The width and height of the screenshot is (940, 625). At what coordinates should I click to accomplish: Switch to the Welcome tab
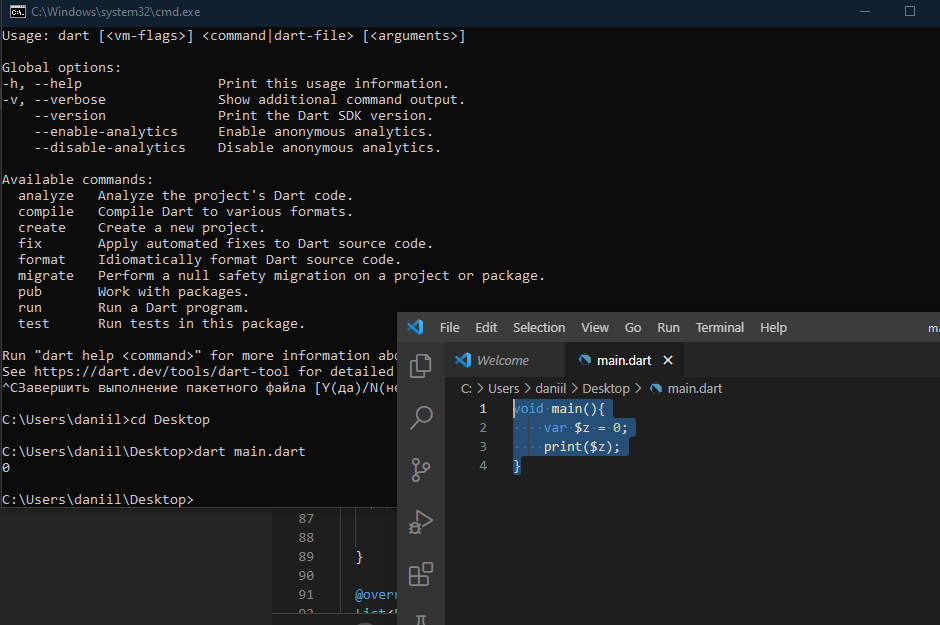click(502, 360)
